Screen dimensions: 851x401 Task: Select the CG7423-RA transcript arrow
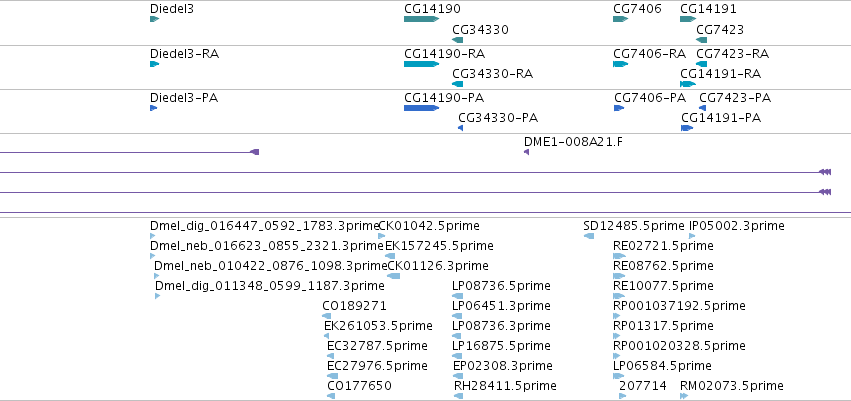(x=702, y=64)
